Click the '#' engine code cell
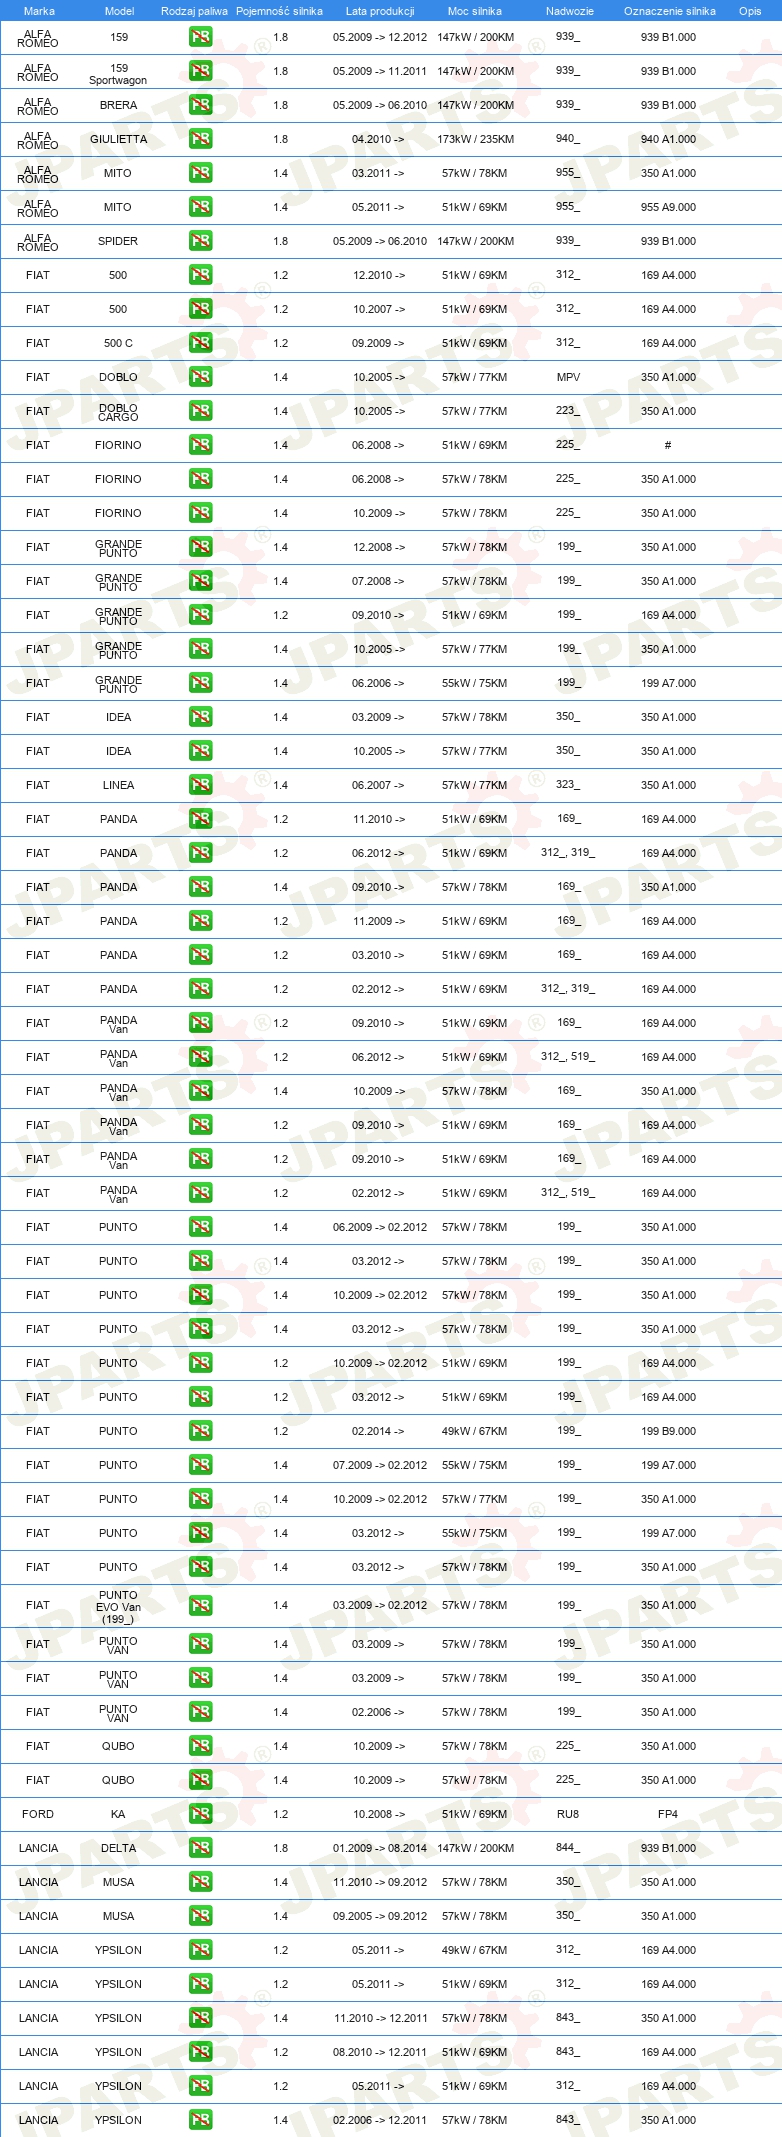The height and width of the screenshot is (2137, 782). coord(668,445)
